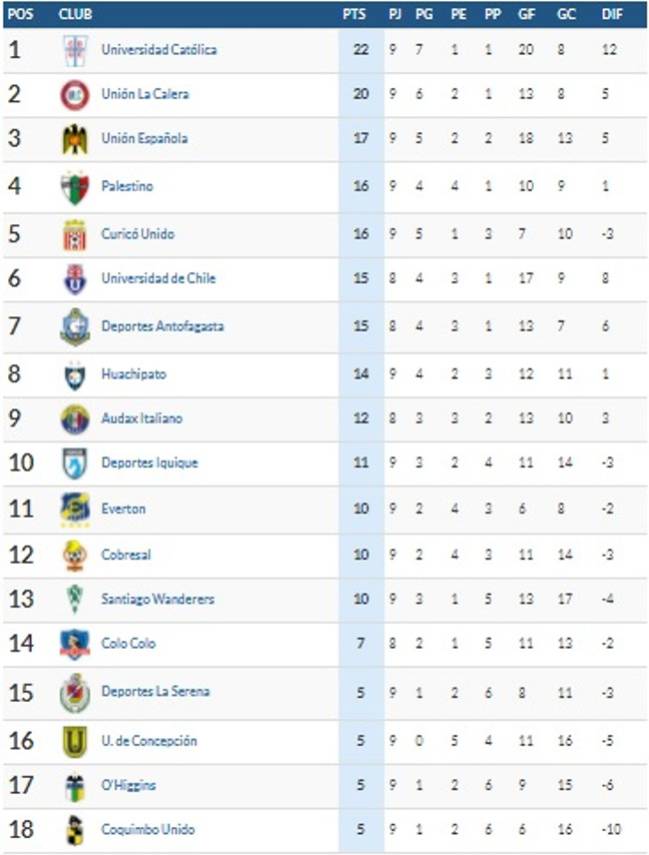Click the Audax Italiano team name

[142, 418]
